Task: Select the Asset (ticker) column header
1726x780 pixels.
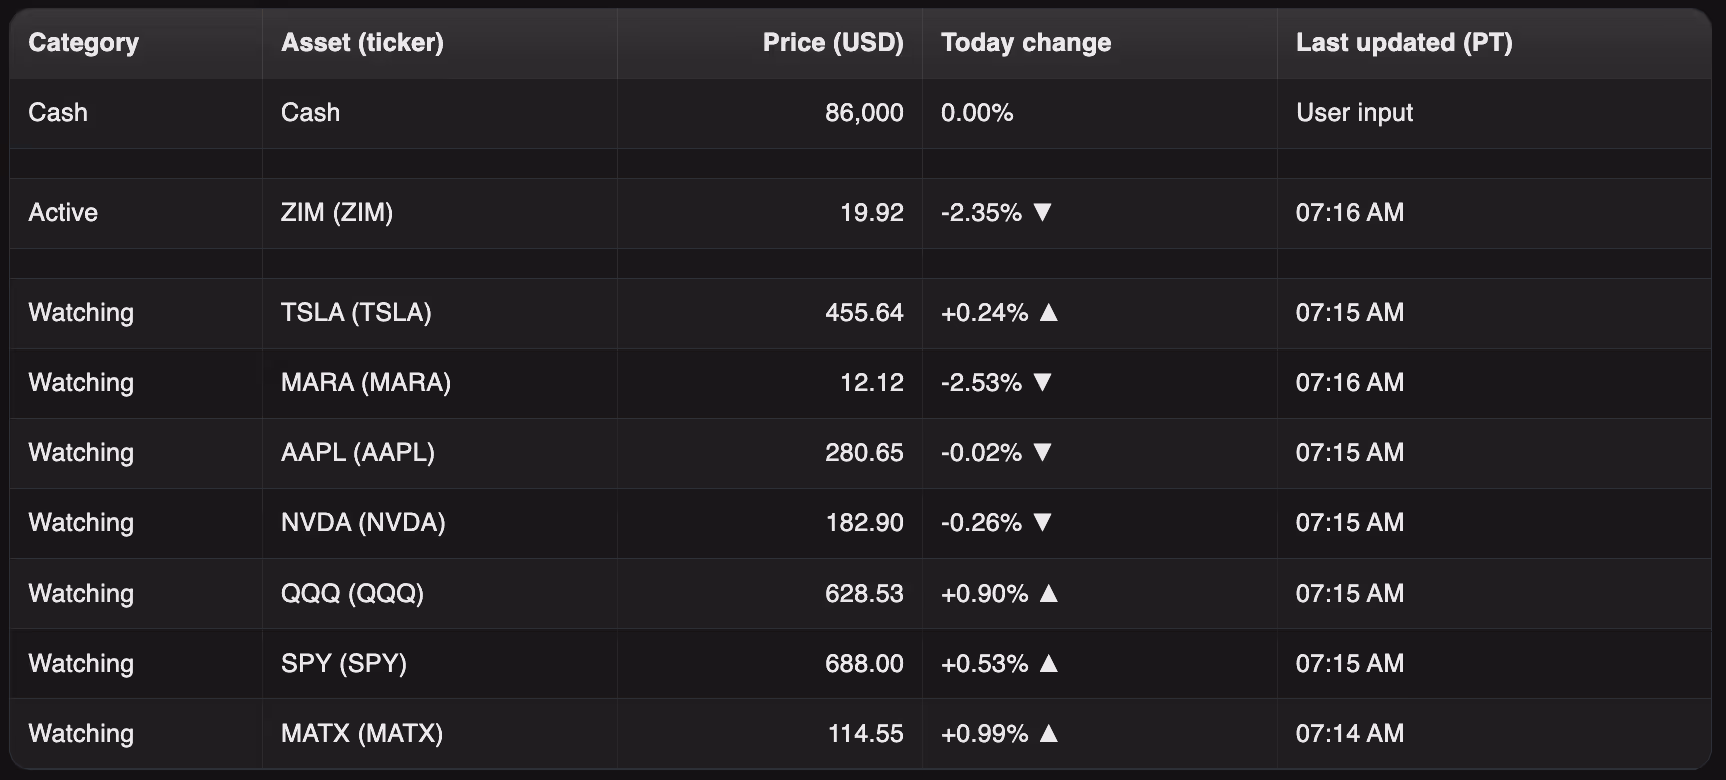Action: [x=362, y=43]
